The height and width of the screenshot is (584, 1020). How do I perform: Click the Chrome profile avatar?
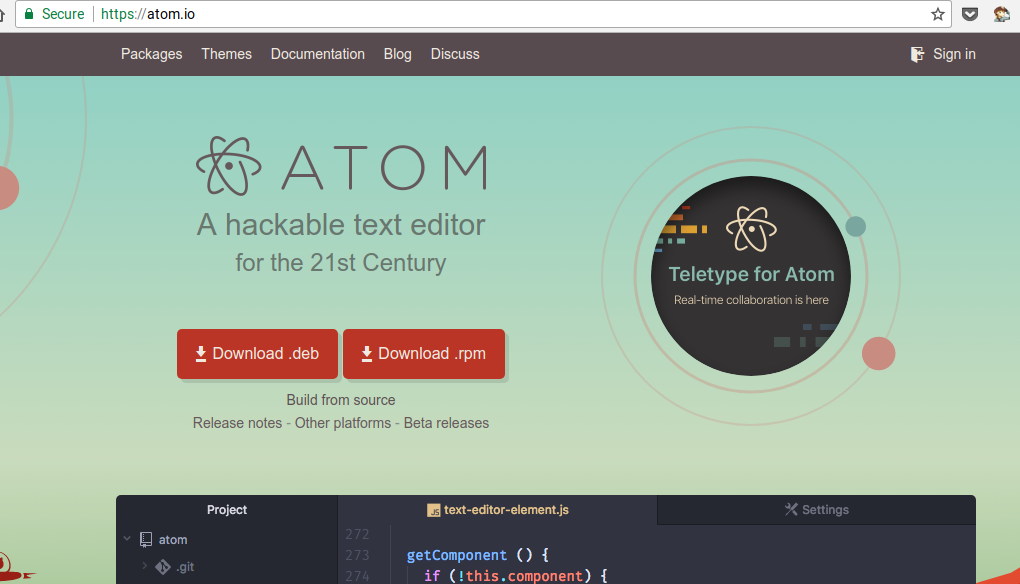1002,14
